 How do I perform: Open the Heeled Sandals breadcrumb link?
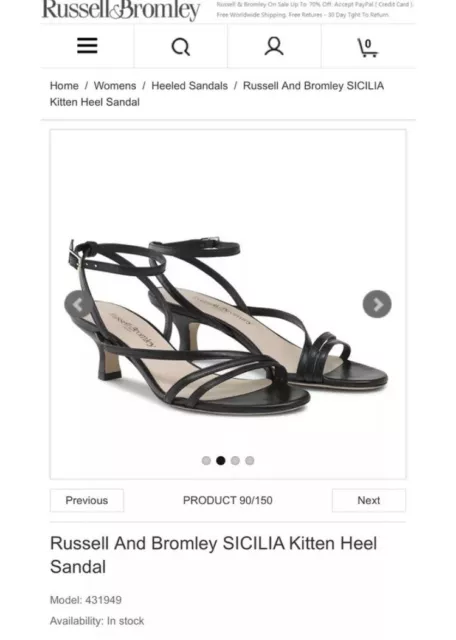189,86
